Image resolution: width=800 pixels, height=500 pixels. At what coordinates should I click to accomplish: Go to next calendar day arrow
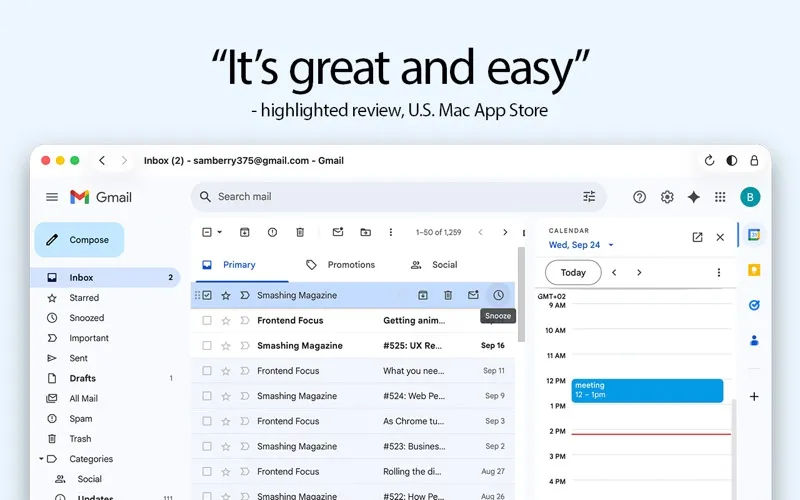coord(639,272)
